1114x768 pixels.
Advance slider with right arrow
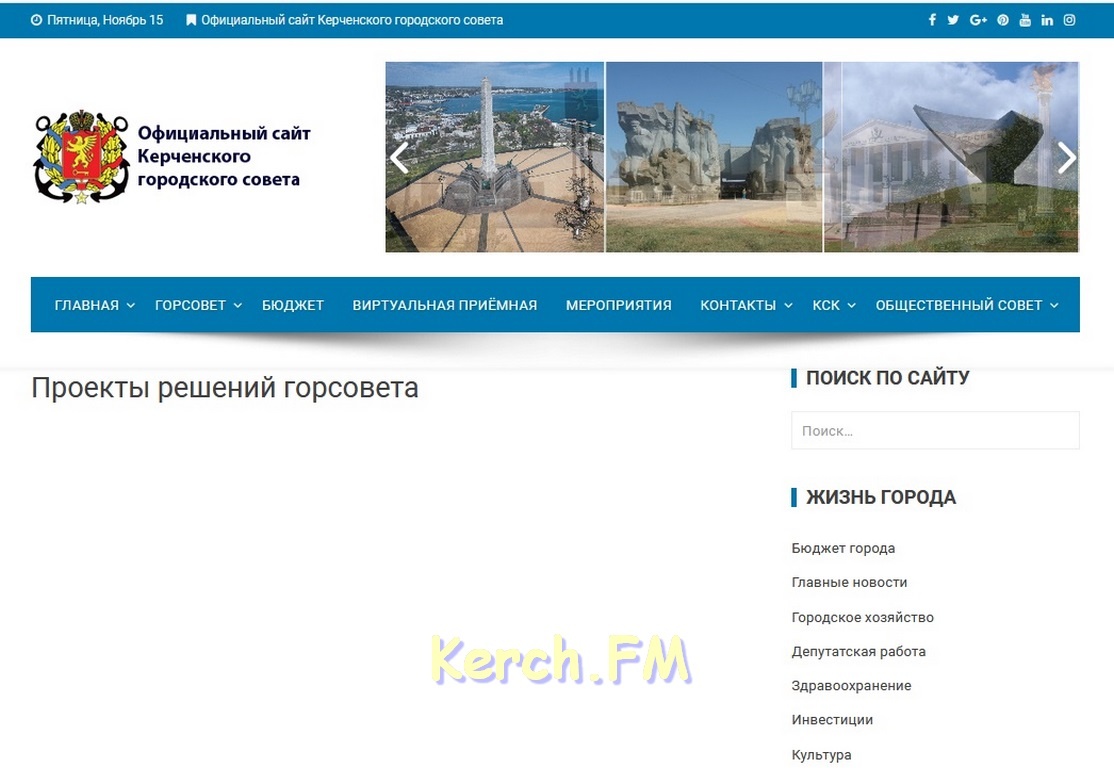click(x=1066, y=158)
